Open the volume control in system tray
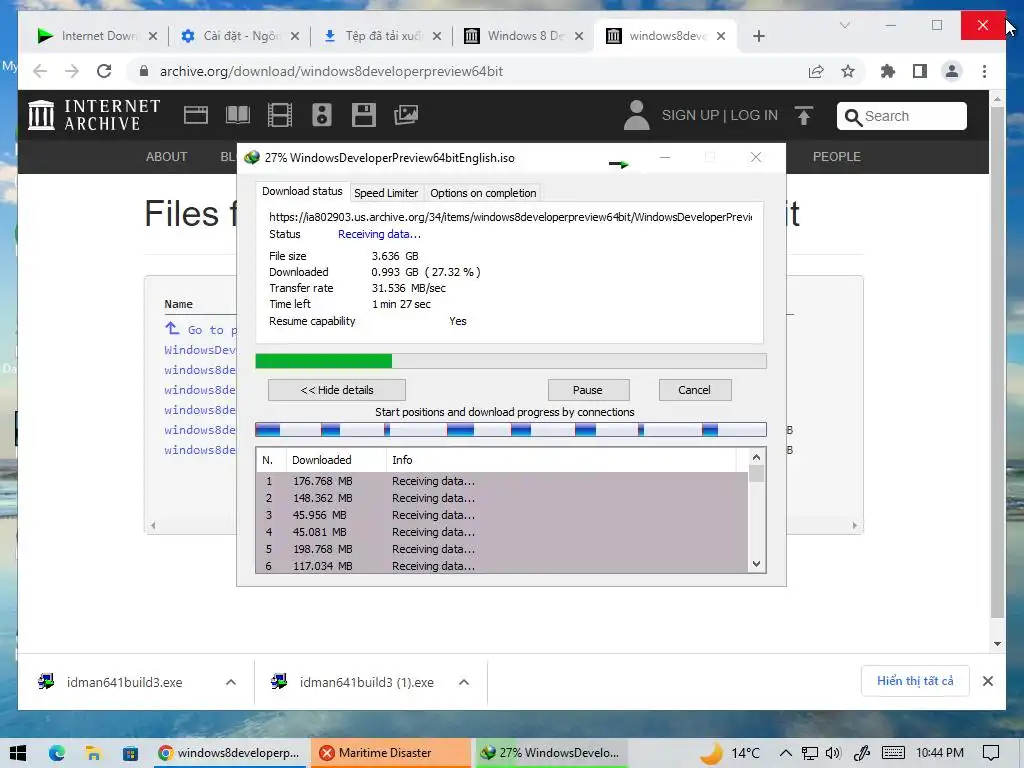1024x768 pixels. [x=833, y=753]
